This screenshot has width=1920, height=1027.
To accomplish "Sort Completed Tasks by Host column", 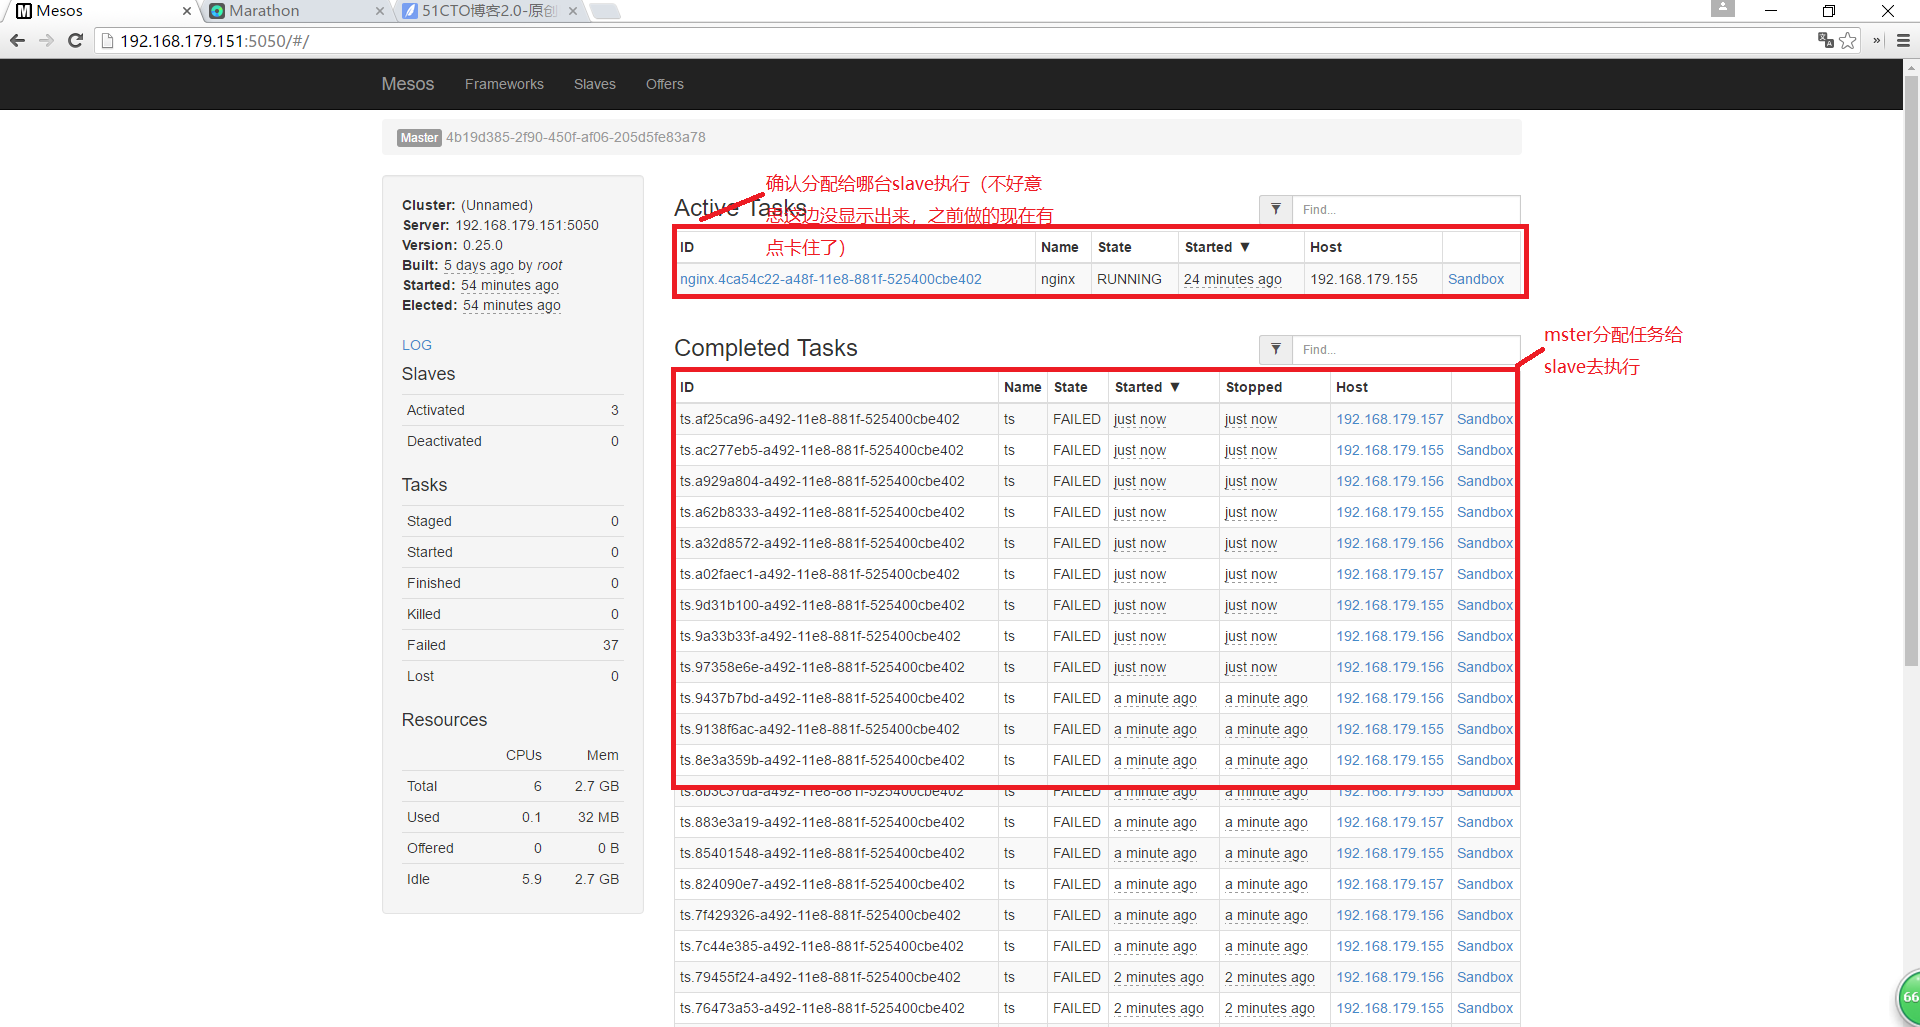I will coord(1352,387).
